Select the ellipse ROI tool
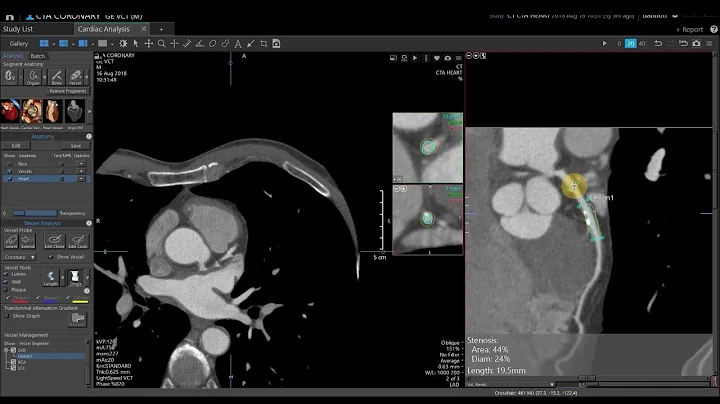The width and height of the screenshot is (720, 404). pyautogui.click(x=212, y=44)
